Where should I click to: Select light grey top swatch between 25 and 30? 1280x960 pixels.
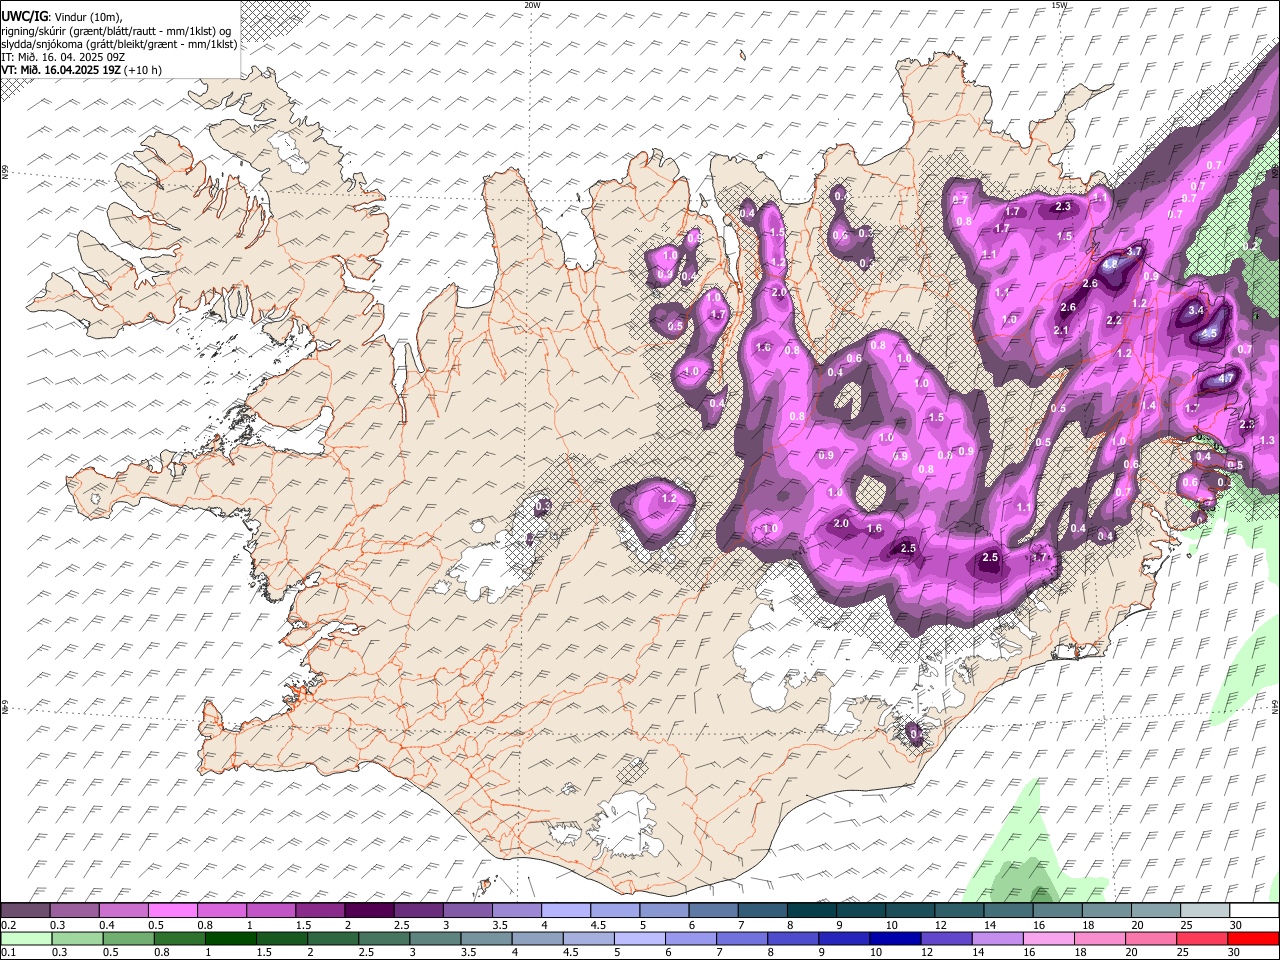1204,911
